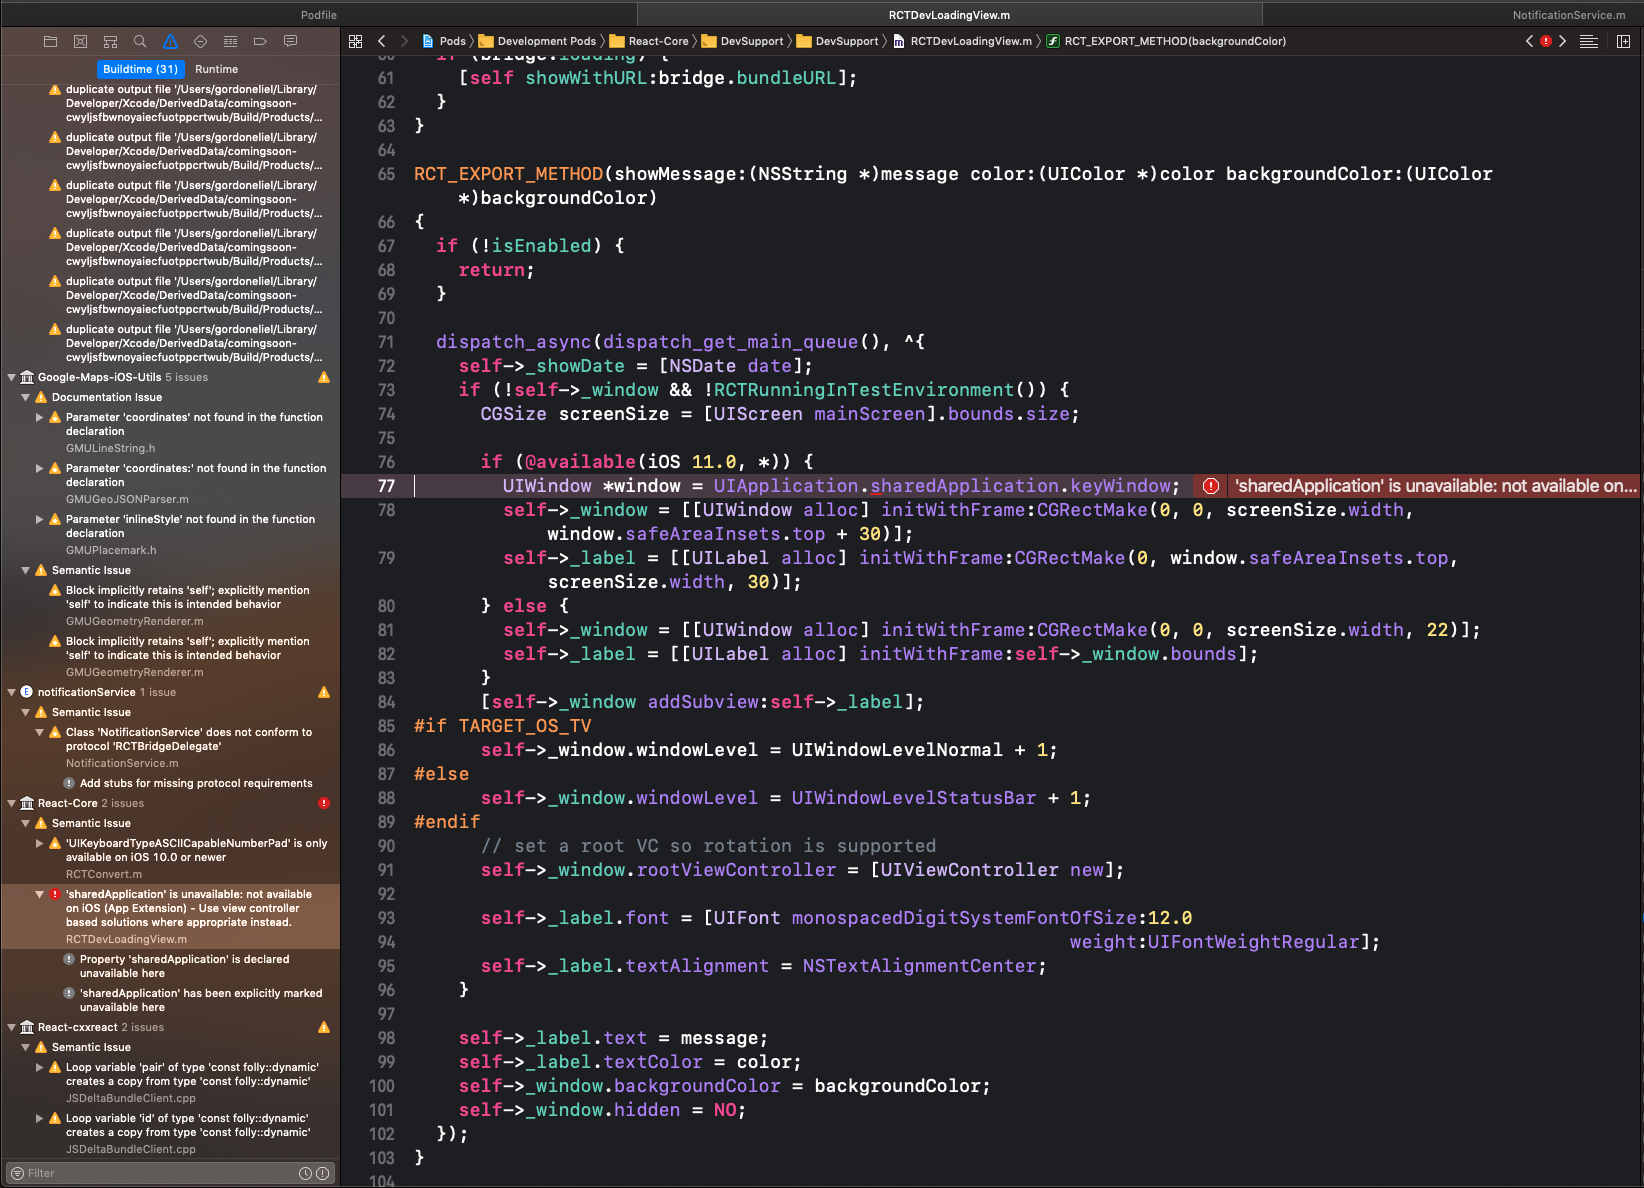Expand the Loop variable 'pair' issue
1644x1188 pixels.
tap(40, 1067)
